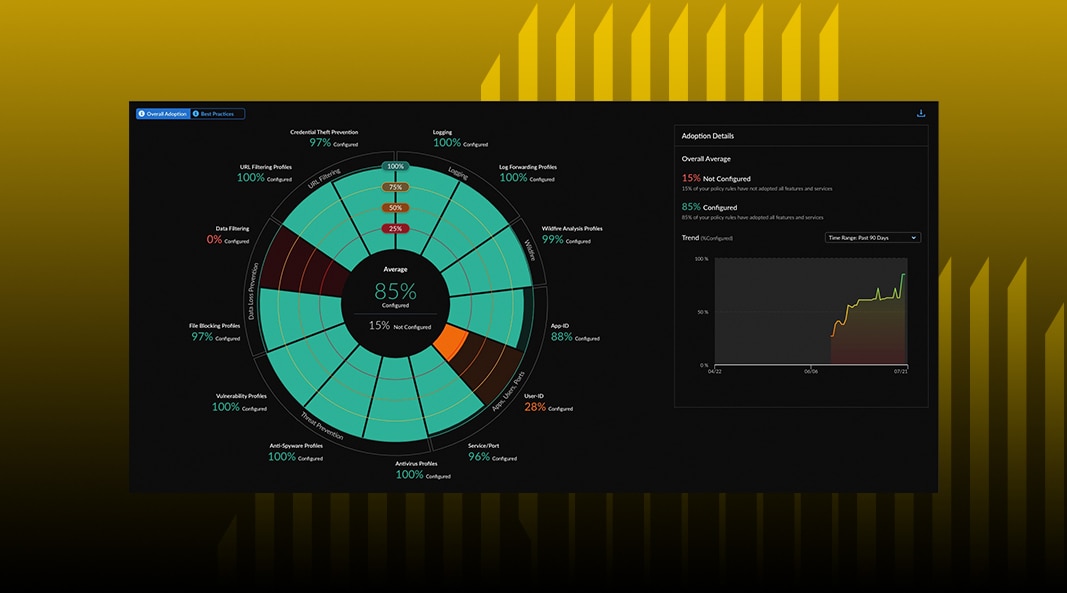Click the download icon at top right
1067x593 pixels.
[x=921, y=113]
